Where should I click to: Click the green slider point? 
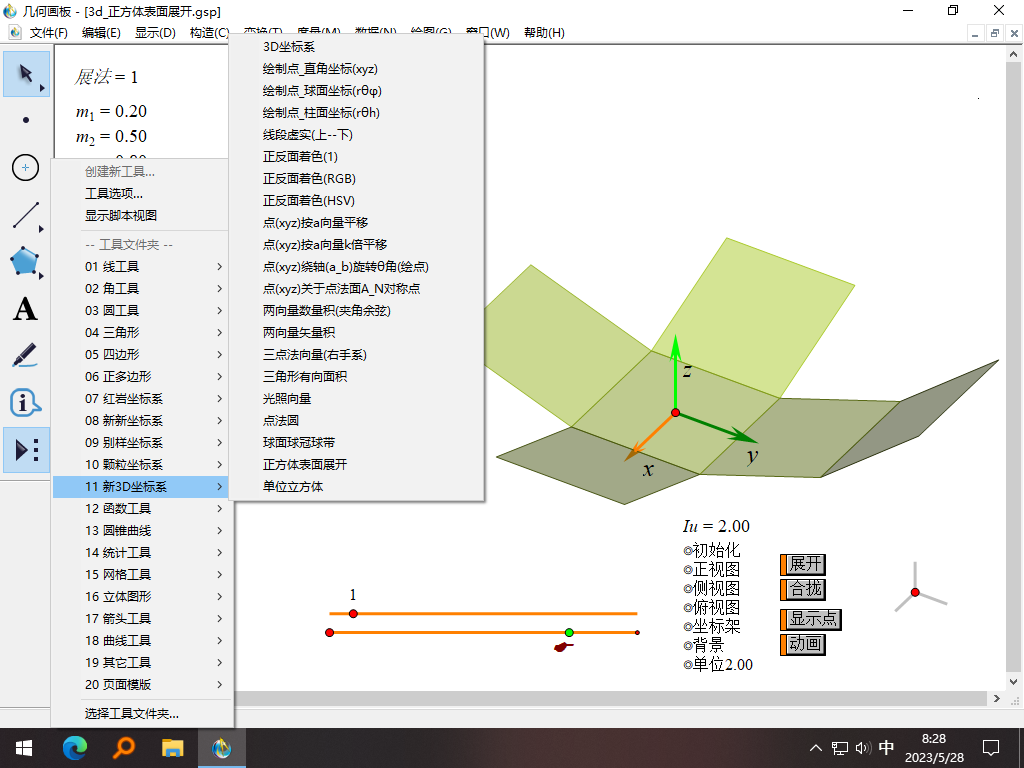click(x=568, y=631)
